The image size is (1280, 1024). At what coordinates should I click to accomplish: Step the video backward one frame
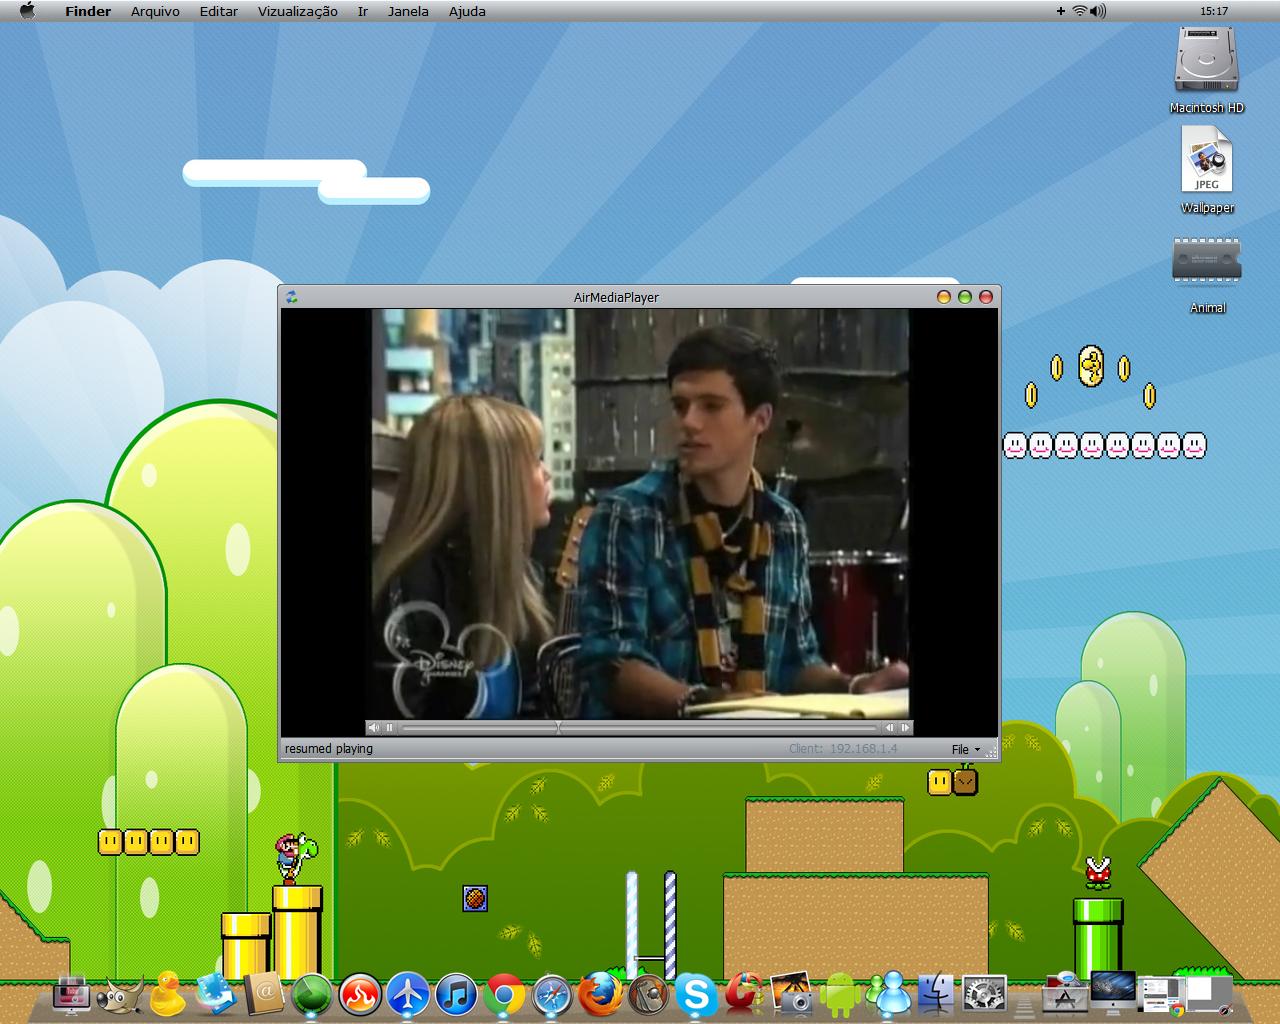890,728
